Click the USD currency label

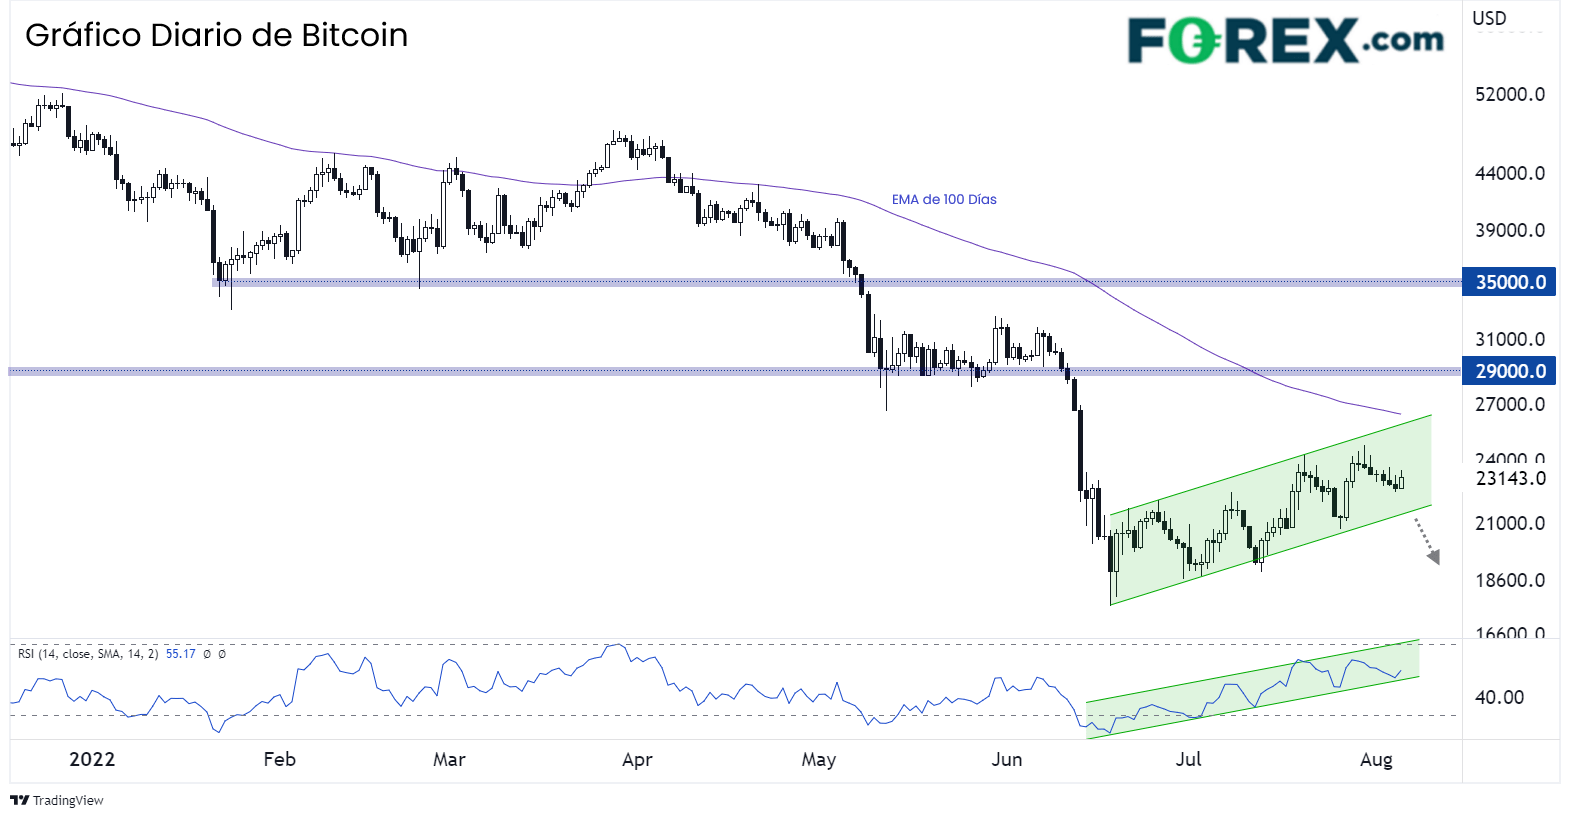pyautogui.click(x=1489, y=18)
